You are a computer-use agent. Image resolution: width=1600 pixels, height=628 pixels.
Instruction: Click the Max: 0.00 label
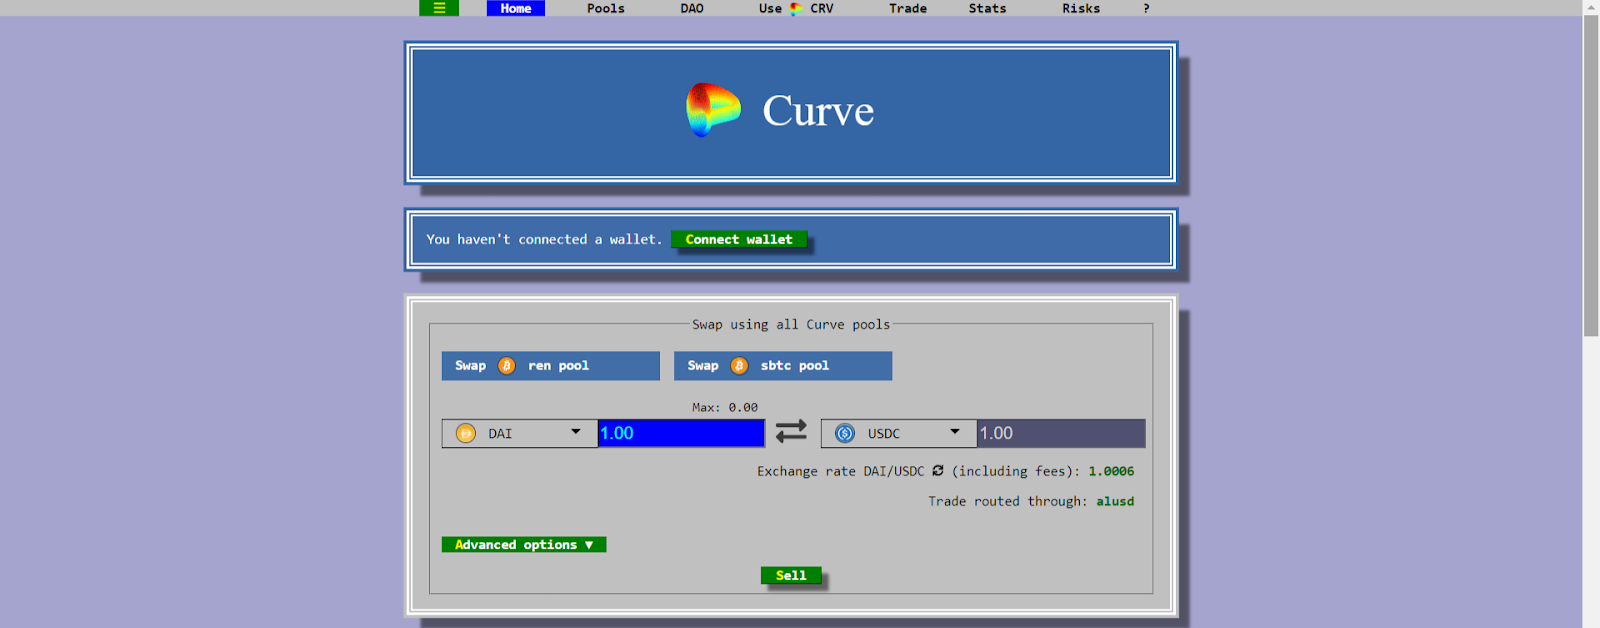(x=725, y=407)
